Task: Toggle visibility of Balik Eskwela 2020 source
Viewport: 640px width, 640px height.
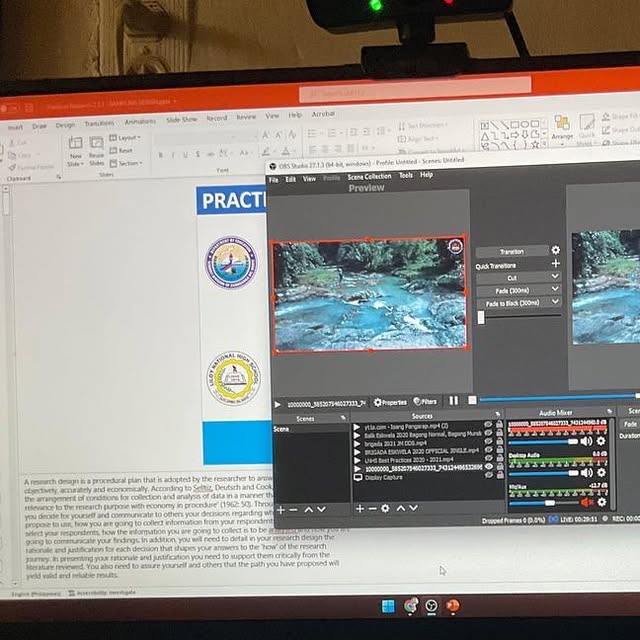Action: 488,433
